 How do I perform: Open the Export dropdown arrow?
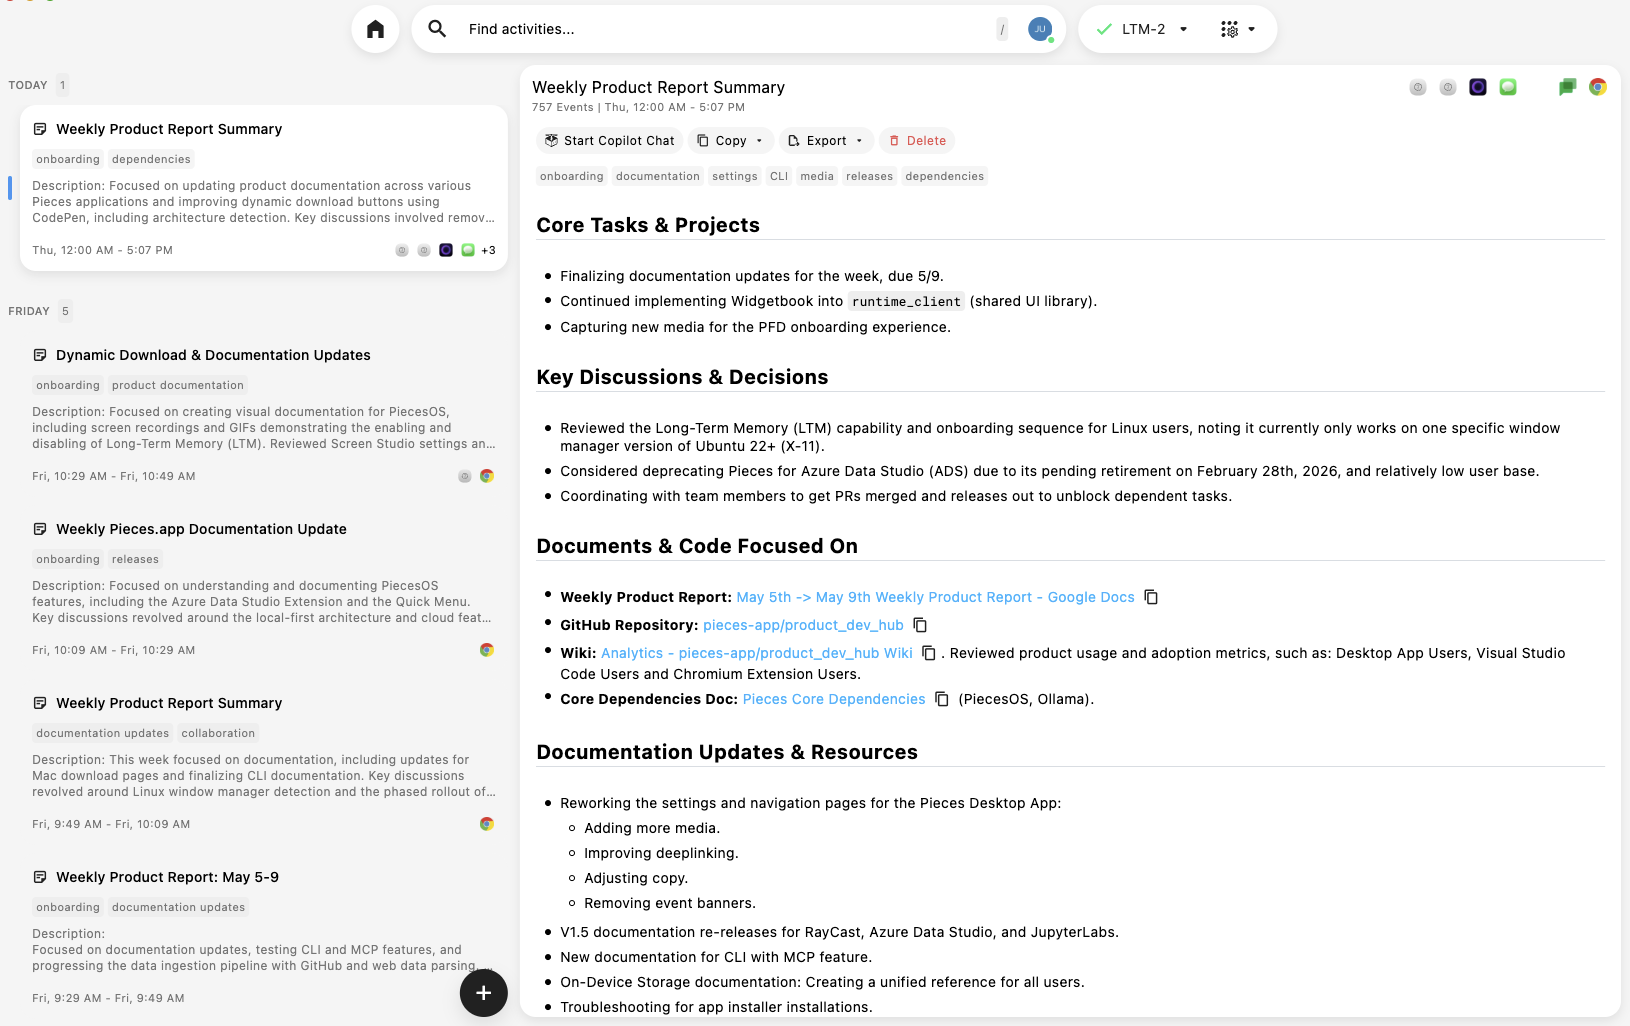click(x=860, y=141)
